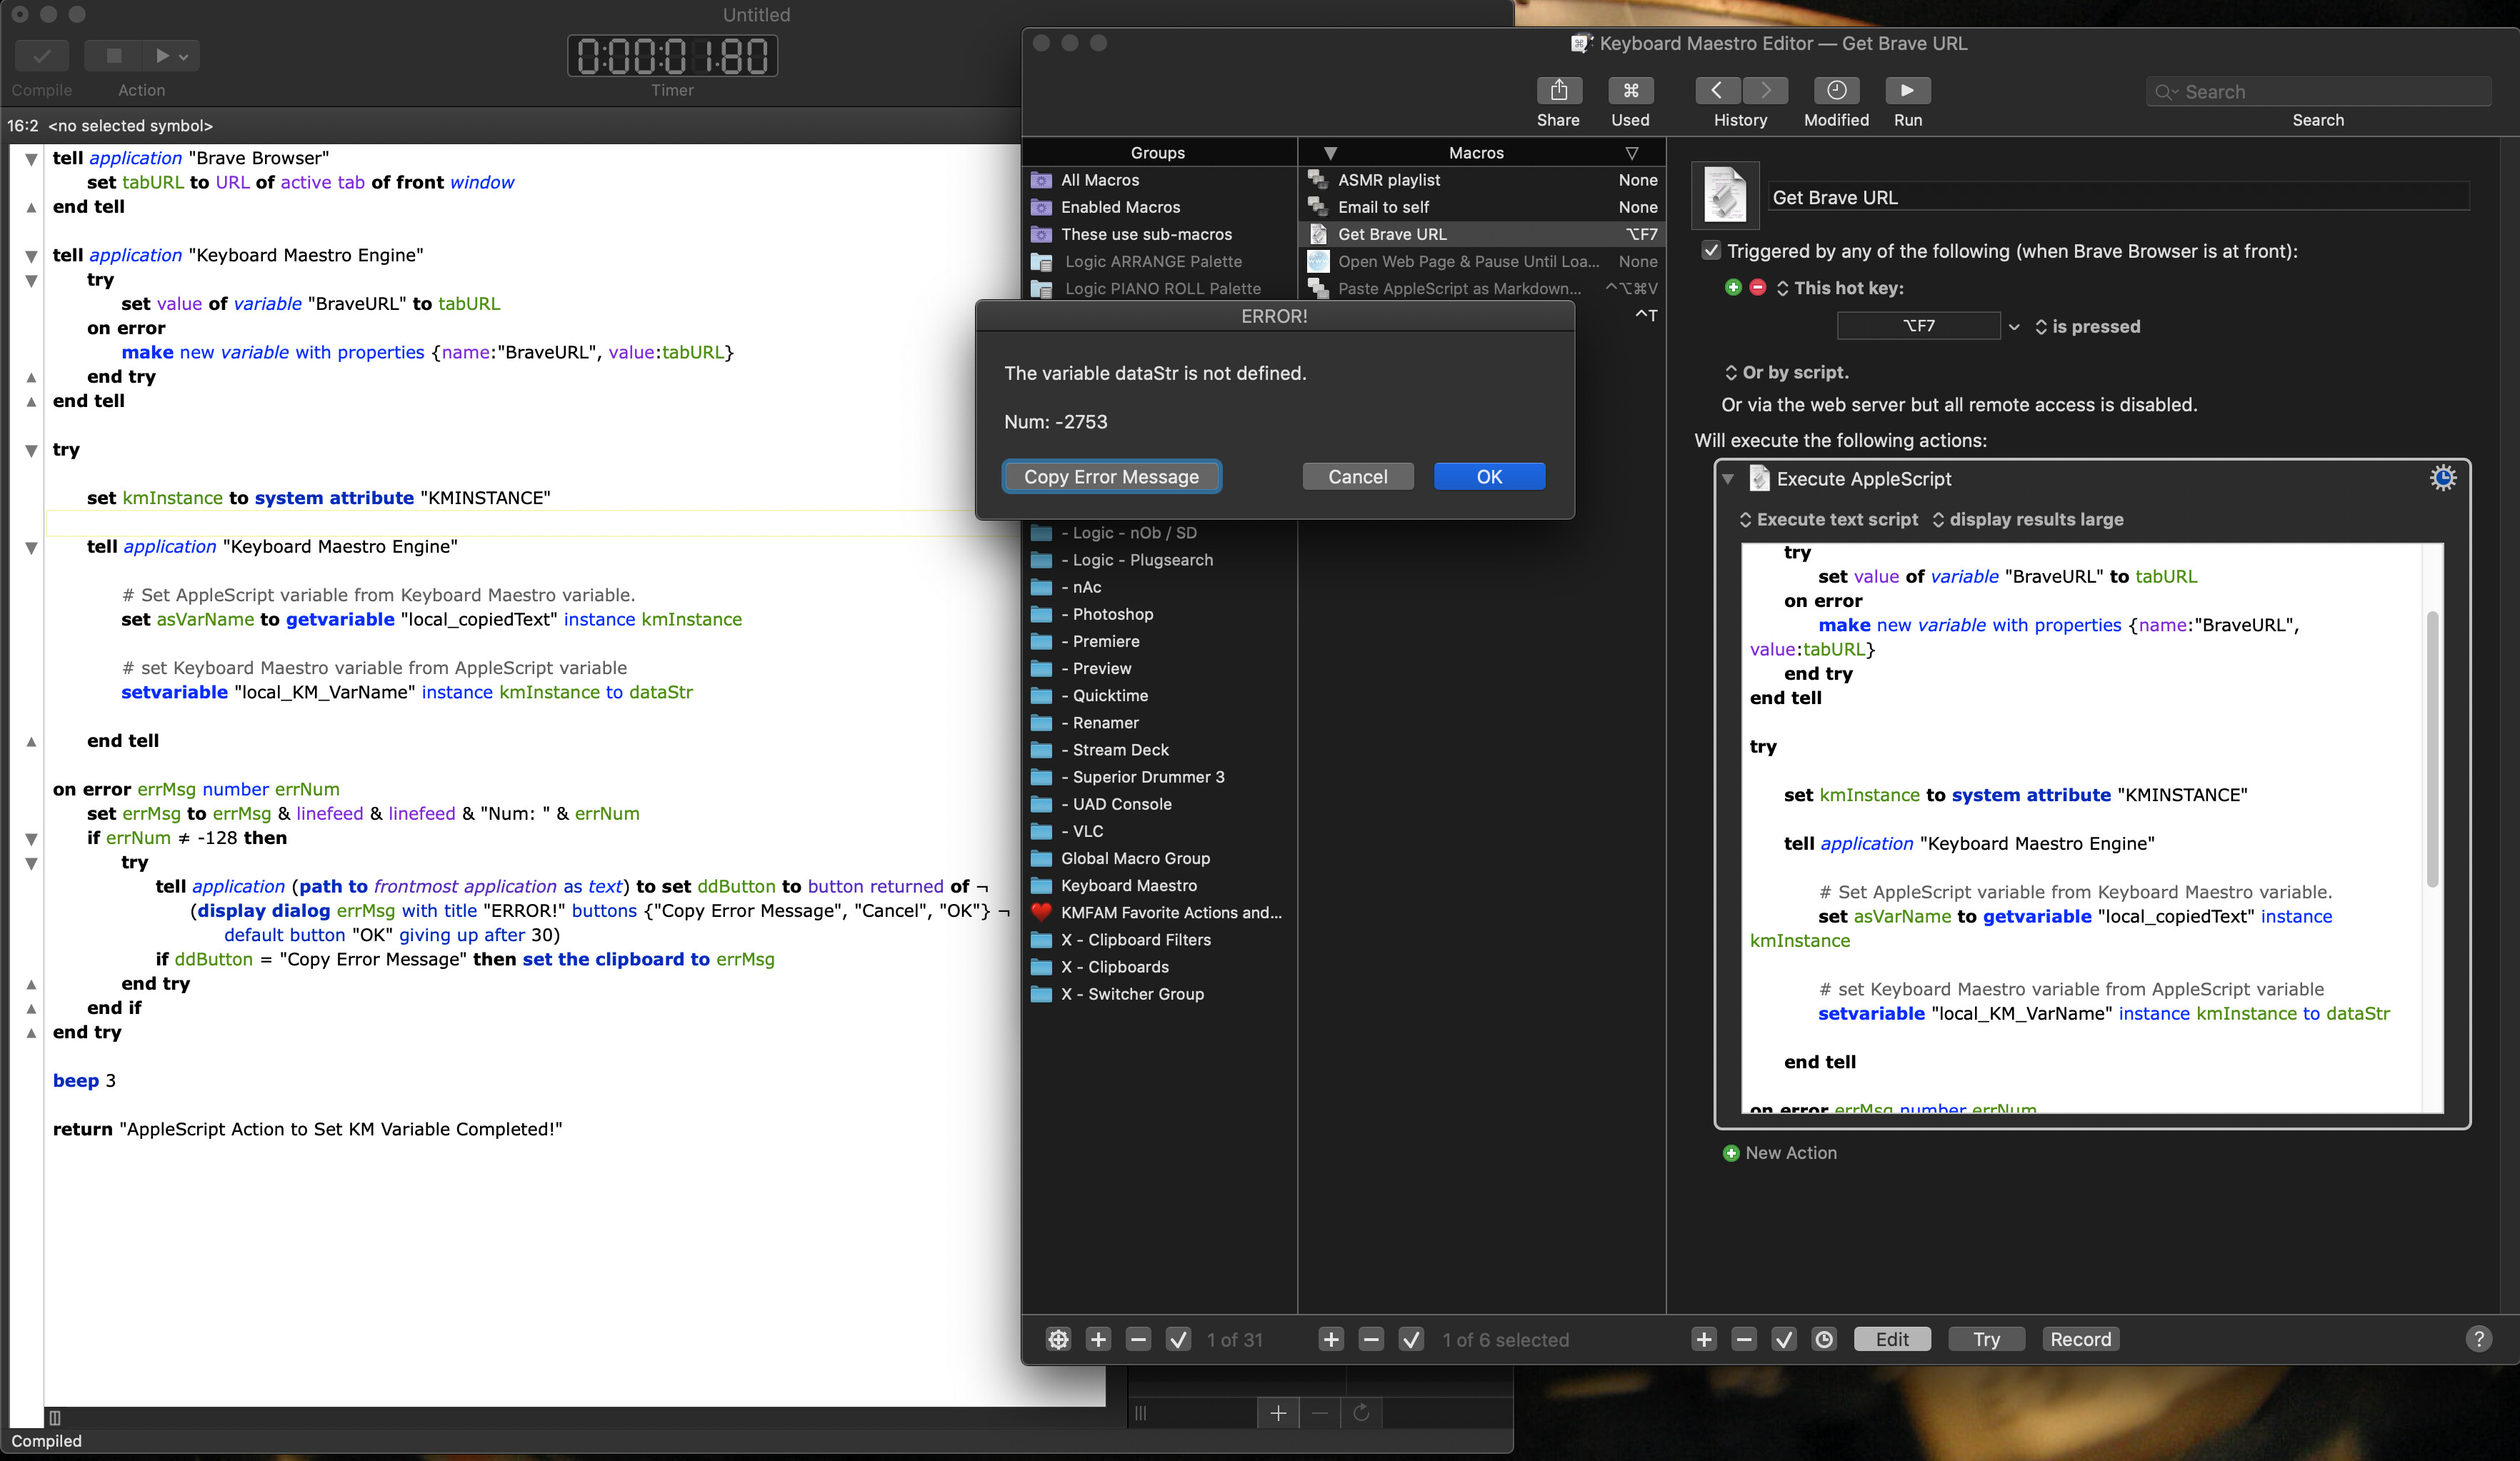This screenshot has width=2520, height=1461.
Task: Click the Groups column header
Action: pyautogui.click(x=1158, y=153)
